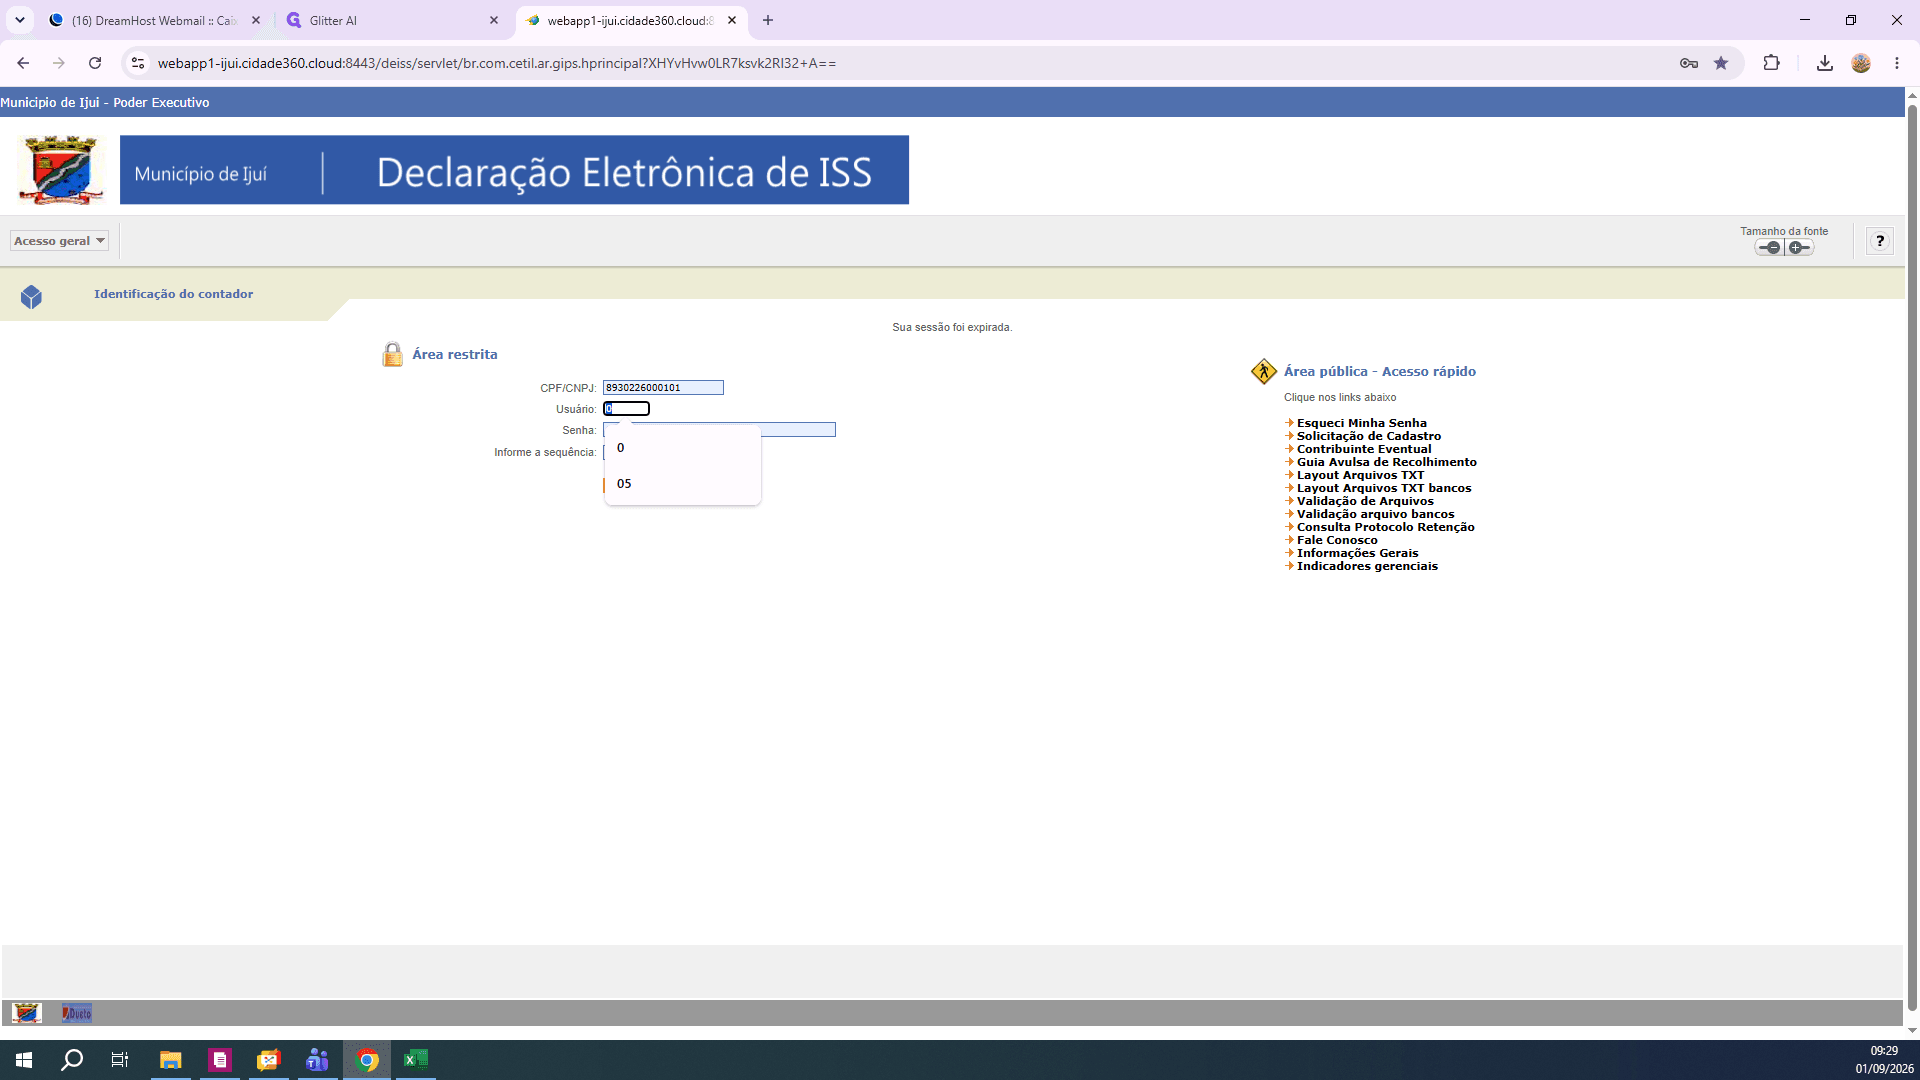This screenshot has width=1920, height=1080.
Task: Open Excel from the taskbar
Action: click(x=415, y=1060)
